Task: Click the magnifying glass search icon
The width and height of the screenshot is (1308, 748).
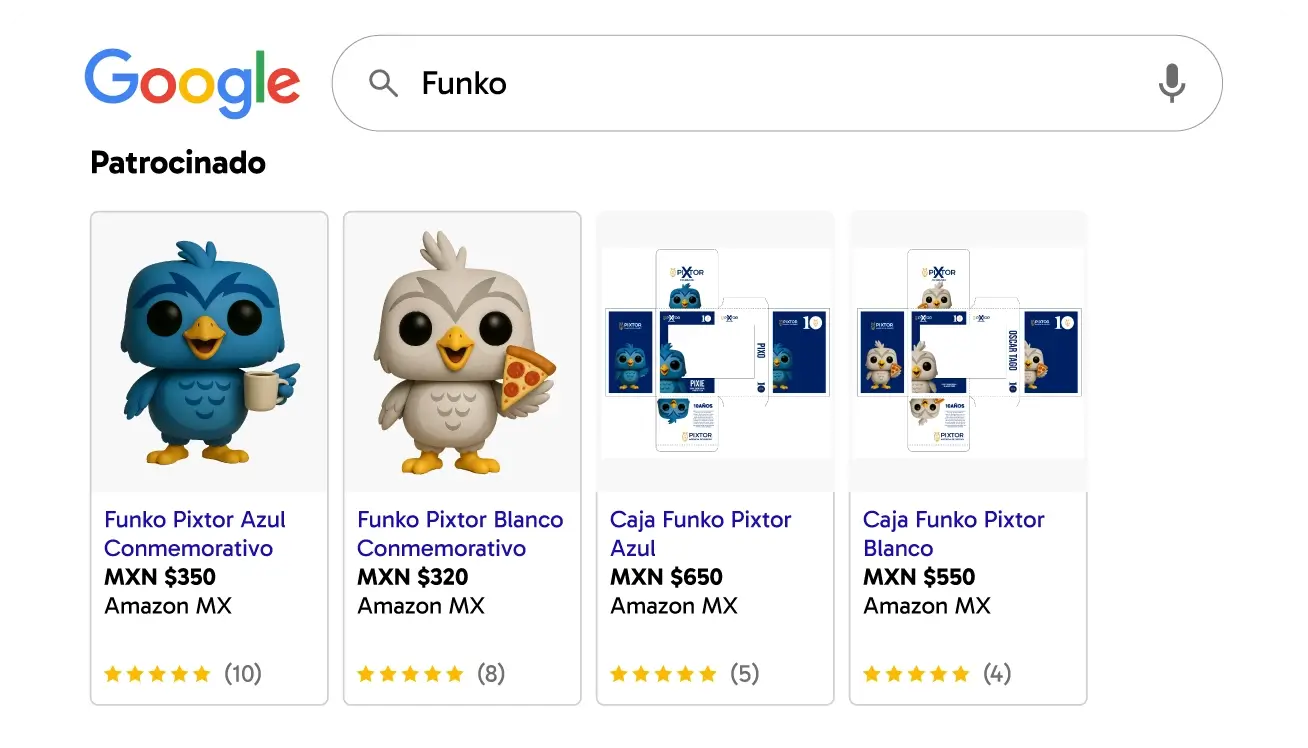Action: pos(383,83)
